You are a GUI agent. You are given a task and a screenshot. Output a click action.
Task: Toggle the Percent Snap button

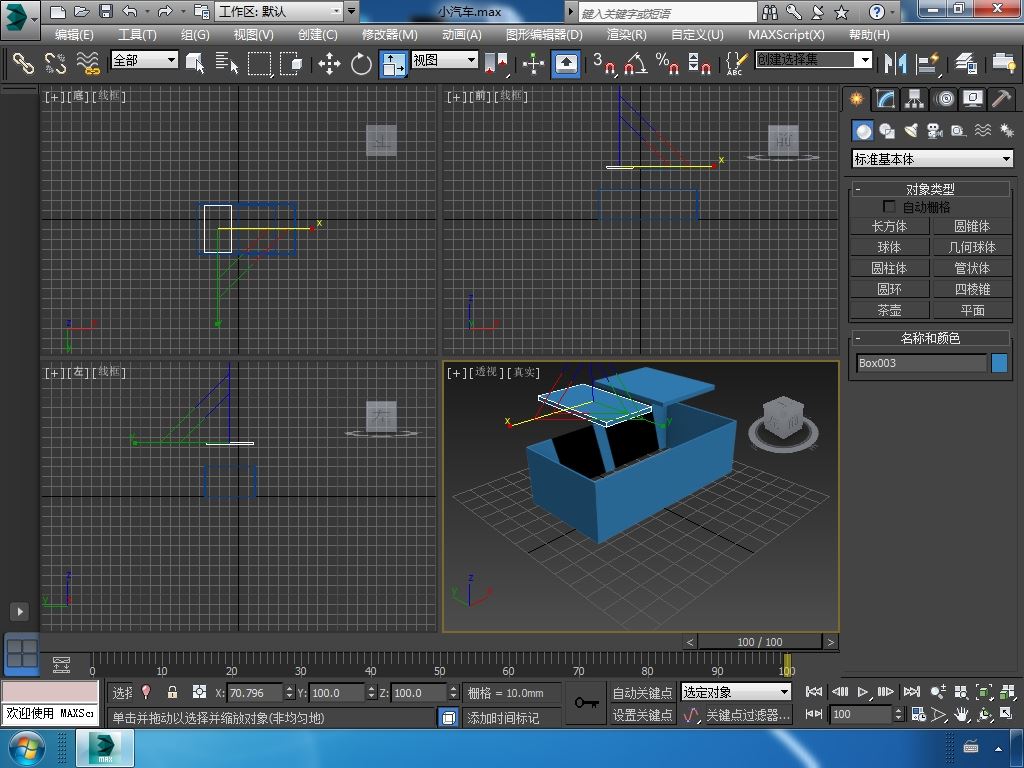coord(667,63)
